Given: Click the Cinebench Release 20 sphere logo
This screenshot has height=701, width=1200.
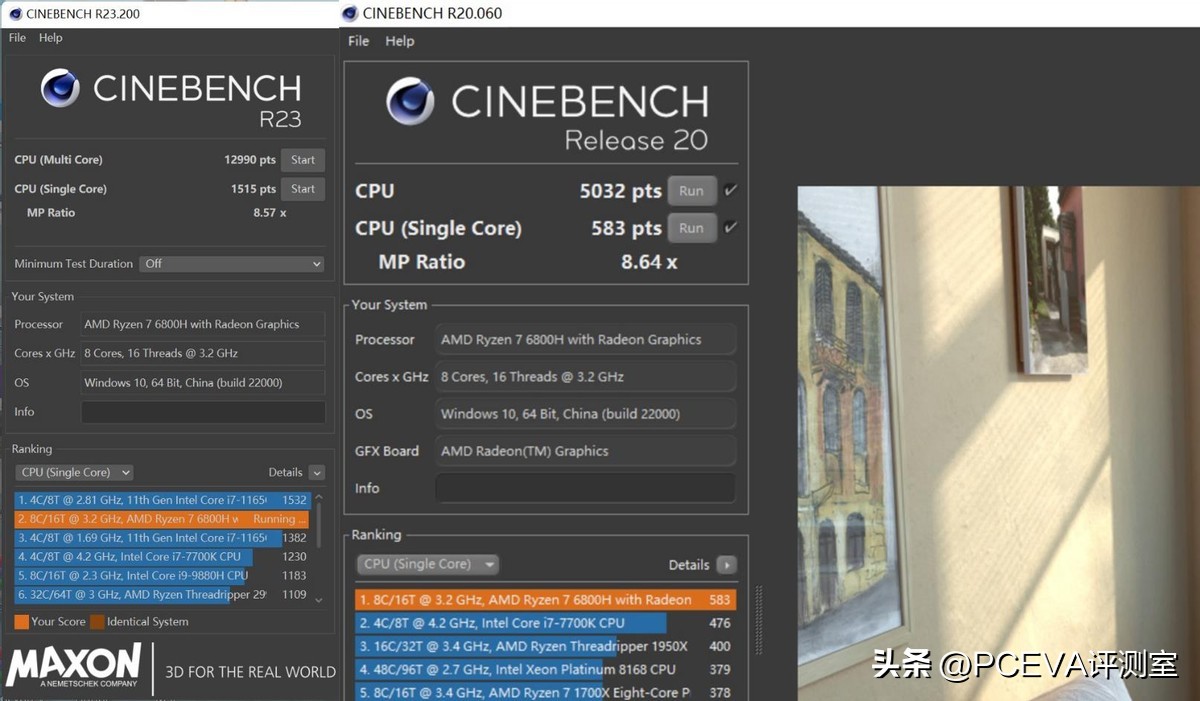Looking at the screenshot, I should pyautogui.click(x=411, y=101).
